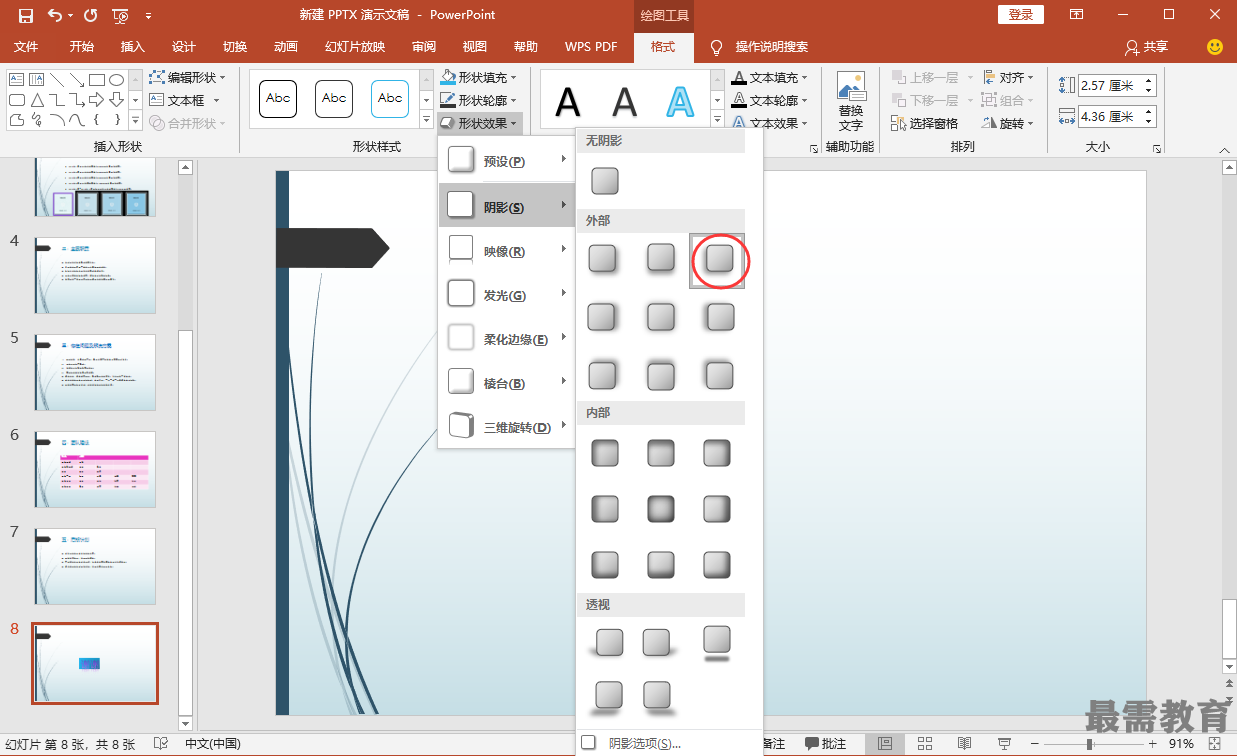The width and height of the screenshot is (1237, 756).
Task: Pick the blue outlined A WordArt style
Action: (x=680, y=101)
